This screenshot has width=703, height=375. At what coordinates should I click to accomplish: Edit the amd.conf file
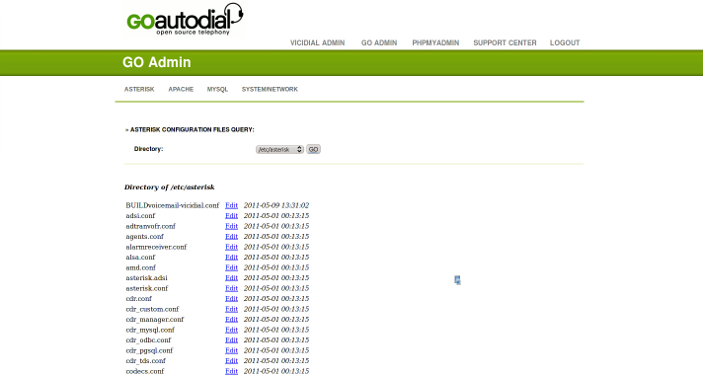231,267
